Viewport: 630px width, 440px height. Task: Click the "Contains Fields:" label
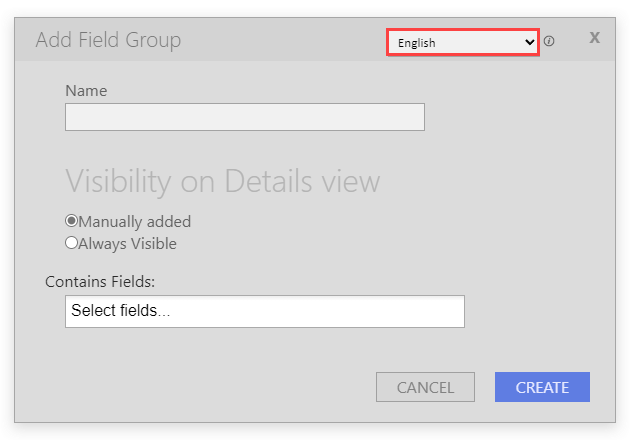[x=100, y=282]
